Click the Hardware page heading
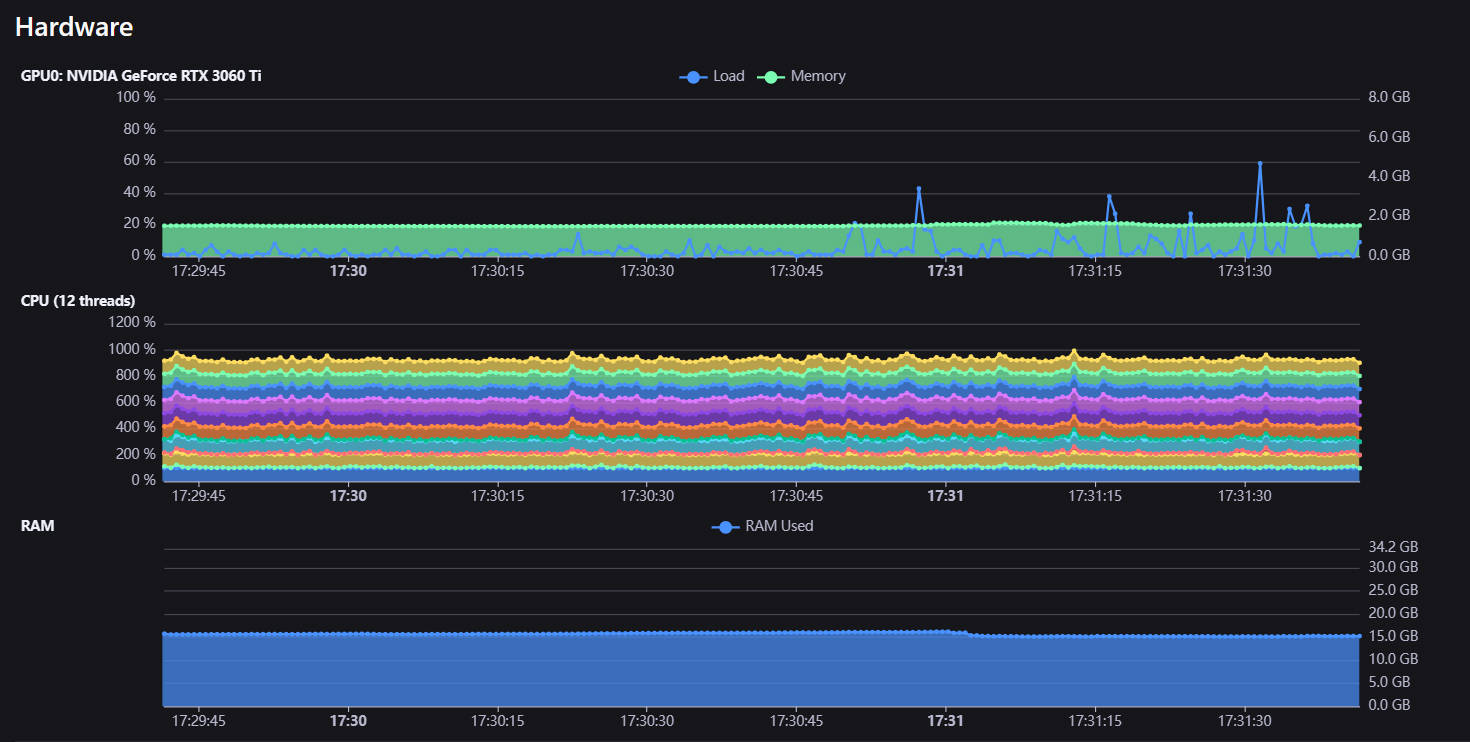 pyautogui.click(x=74, y=27)
